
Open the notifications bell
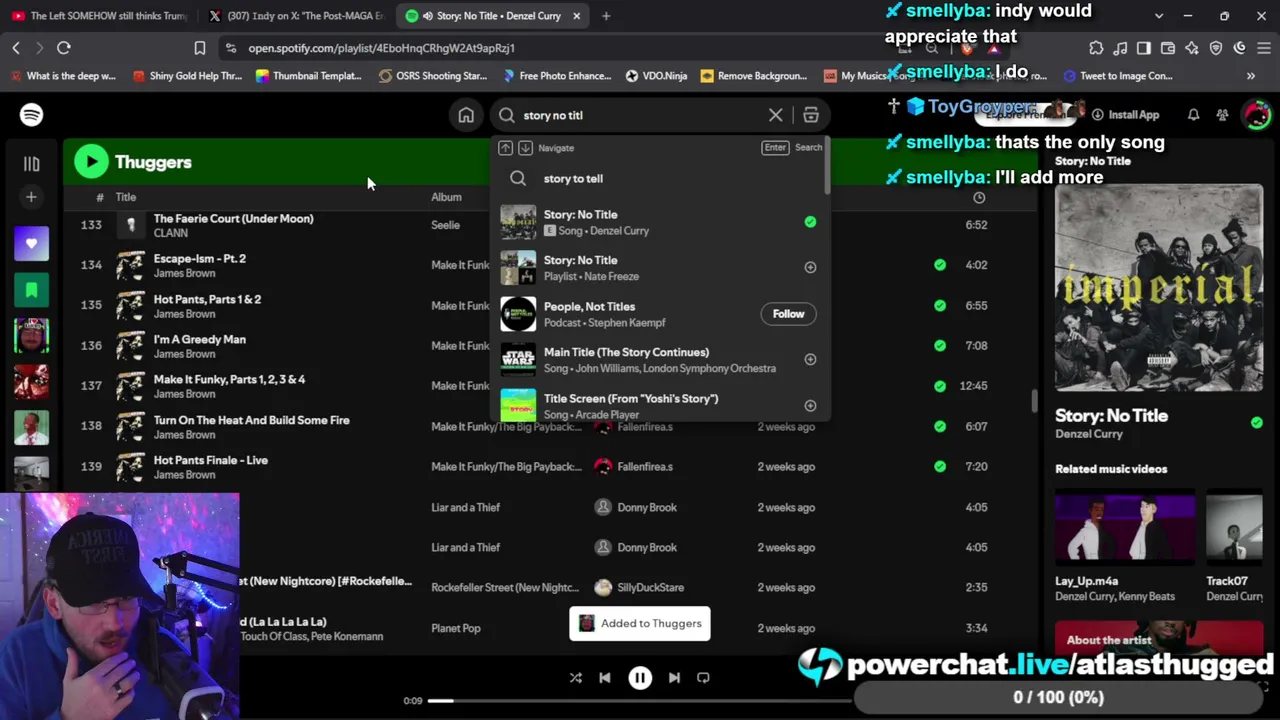coord(1193,115)
